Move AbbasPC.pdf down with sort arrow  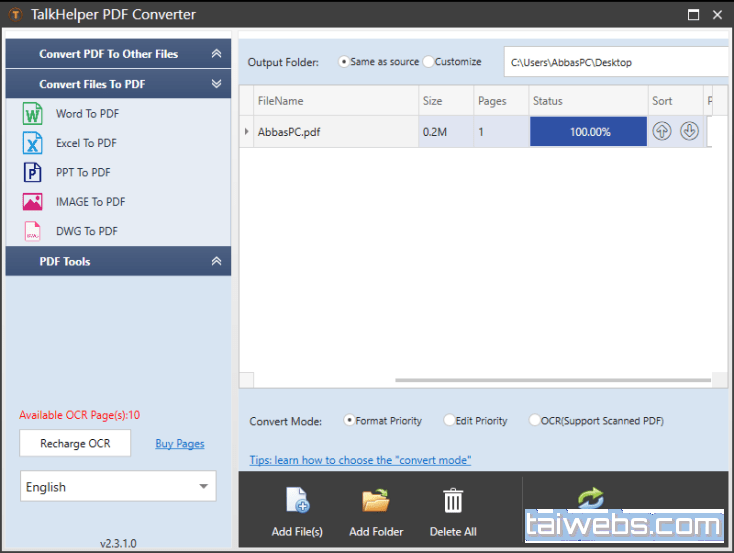[689, 131]
